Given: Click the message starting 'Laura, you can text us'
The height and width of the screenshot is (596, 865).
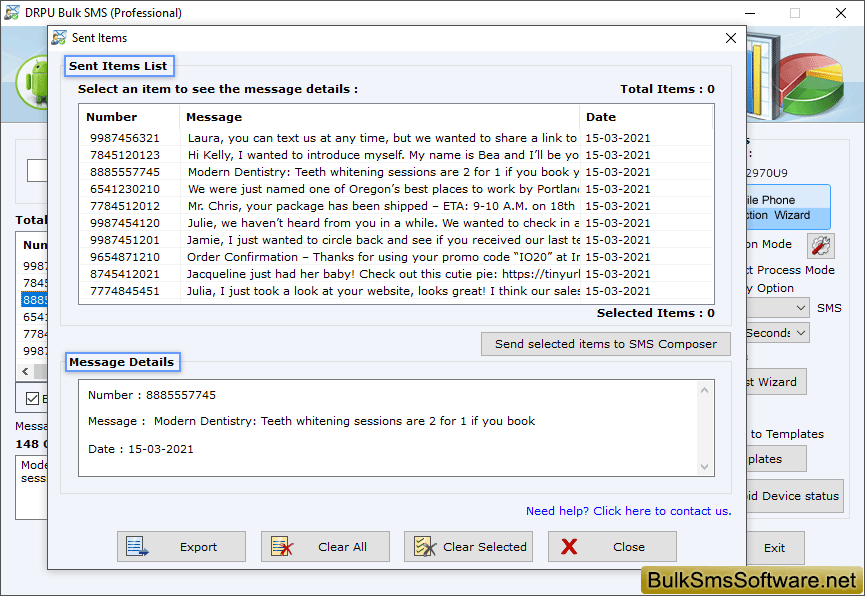Looking at the screenshot, I should tap(382, 138).
